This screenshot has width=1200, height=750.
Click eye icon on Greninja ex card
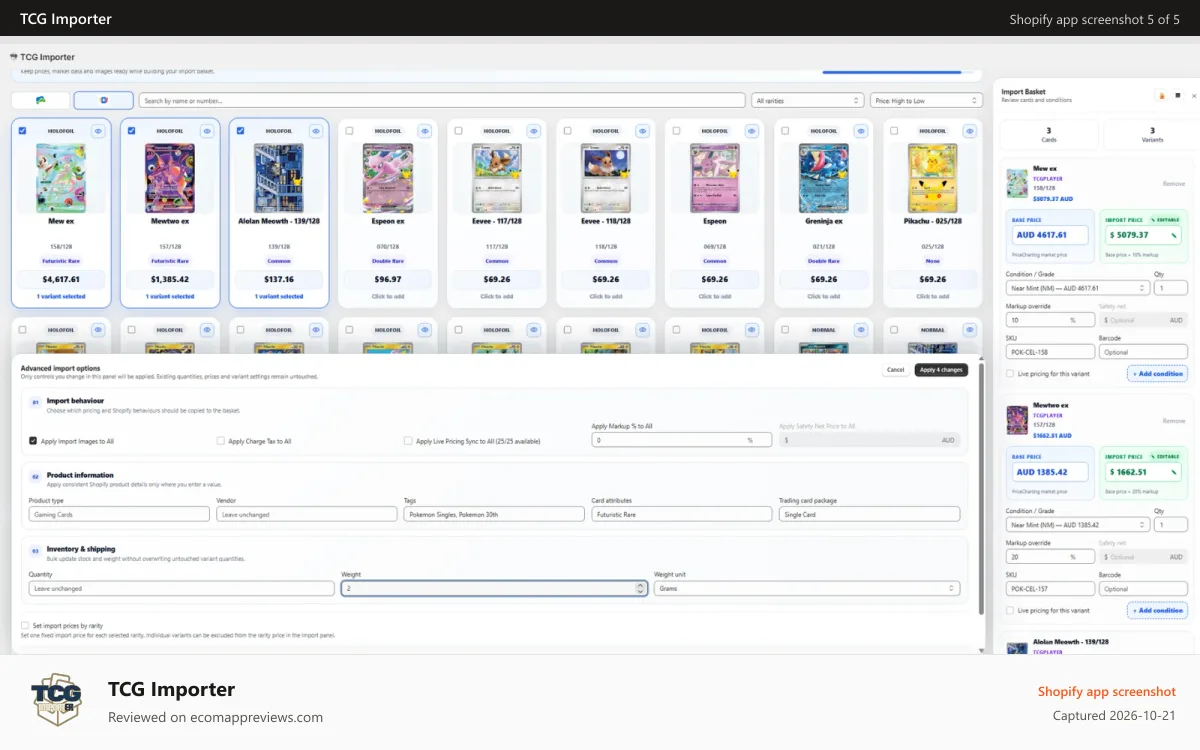[861, 131]
